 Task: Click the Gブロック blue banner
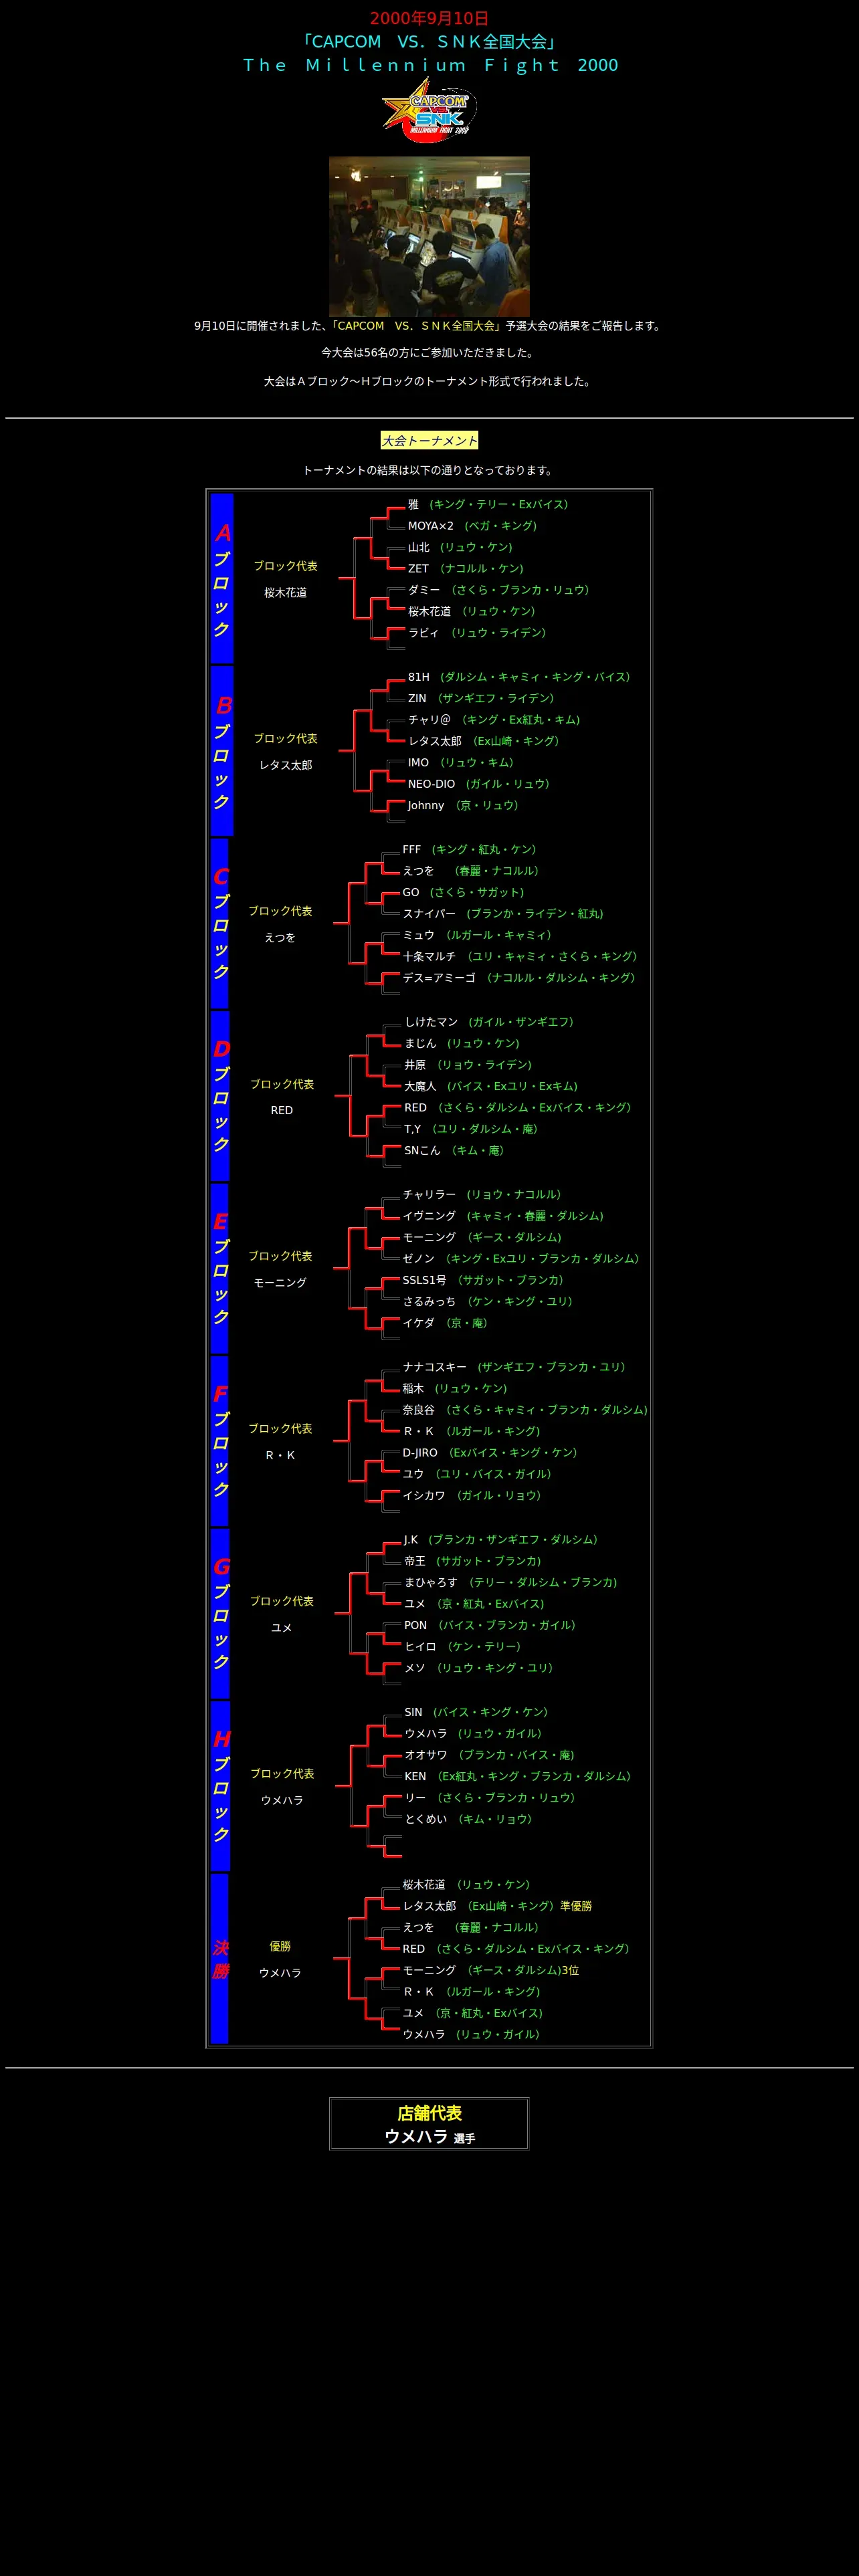[x=220, y=1614]
